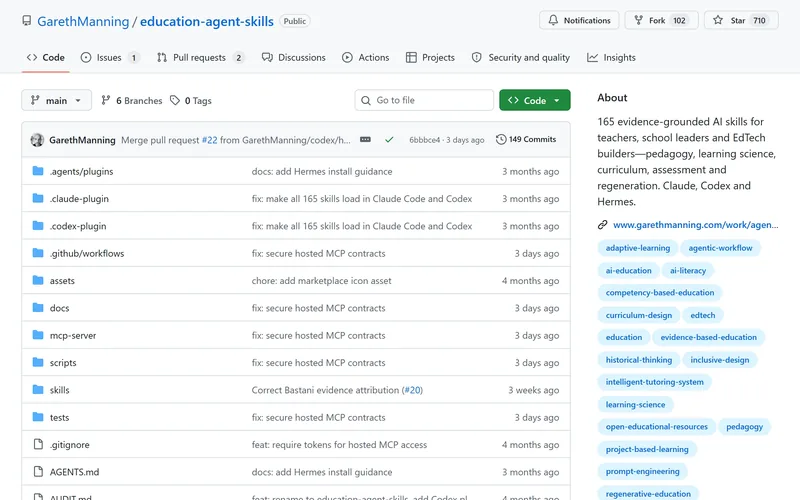Open the Pull requests tab
Image resolution: width=800 pixels, height=500 pixels.
pyautogui.click(x=199, y=58)
